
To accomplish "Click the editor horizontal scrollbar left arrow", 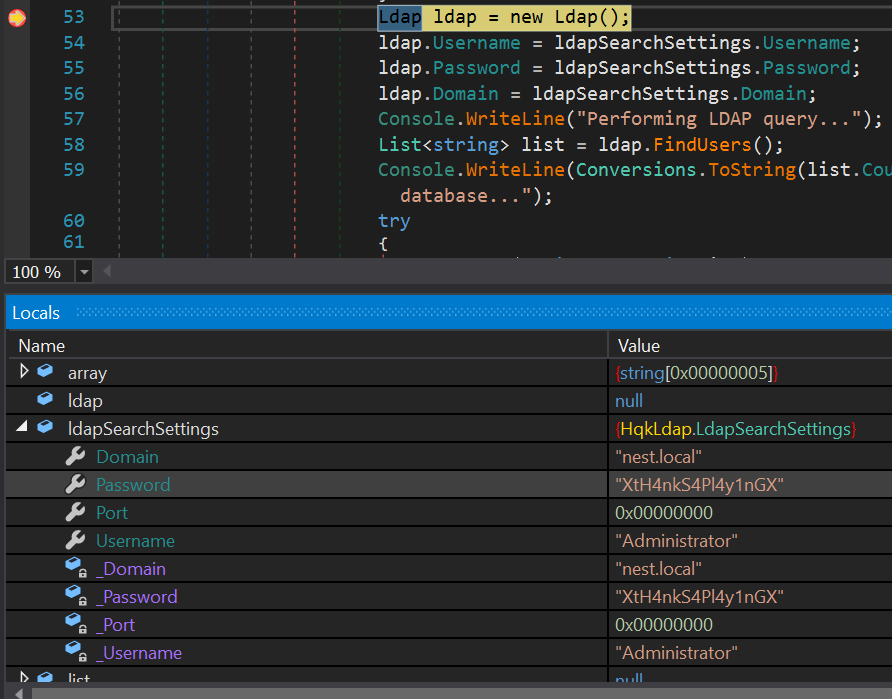I will [x=107, y=272].
